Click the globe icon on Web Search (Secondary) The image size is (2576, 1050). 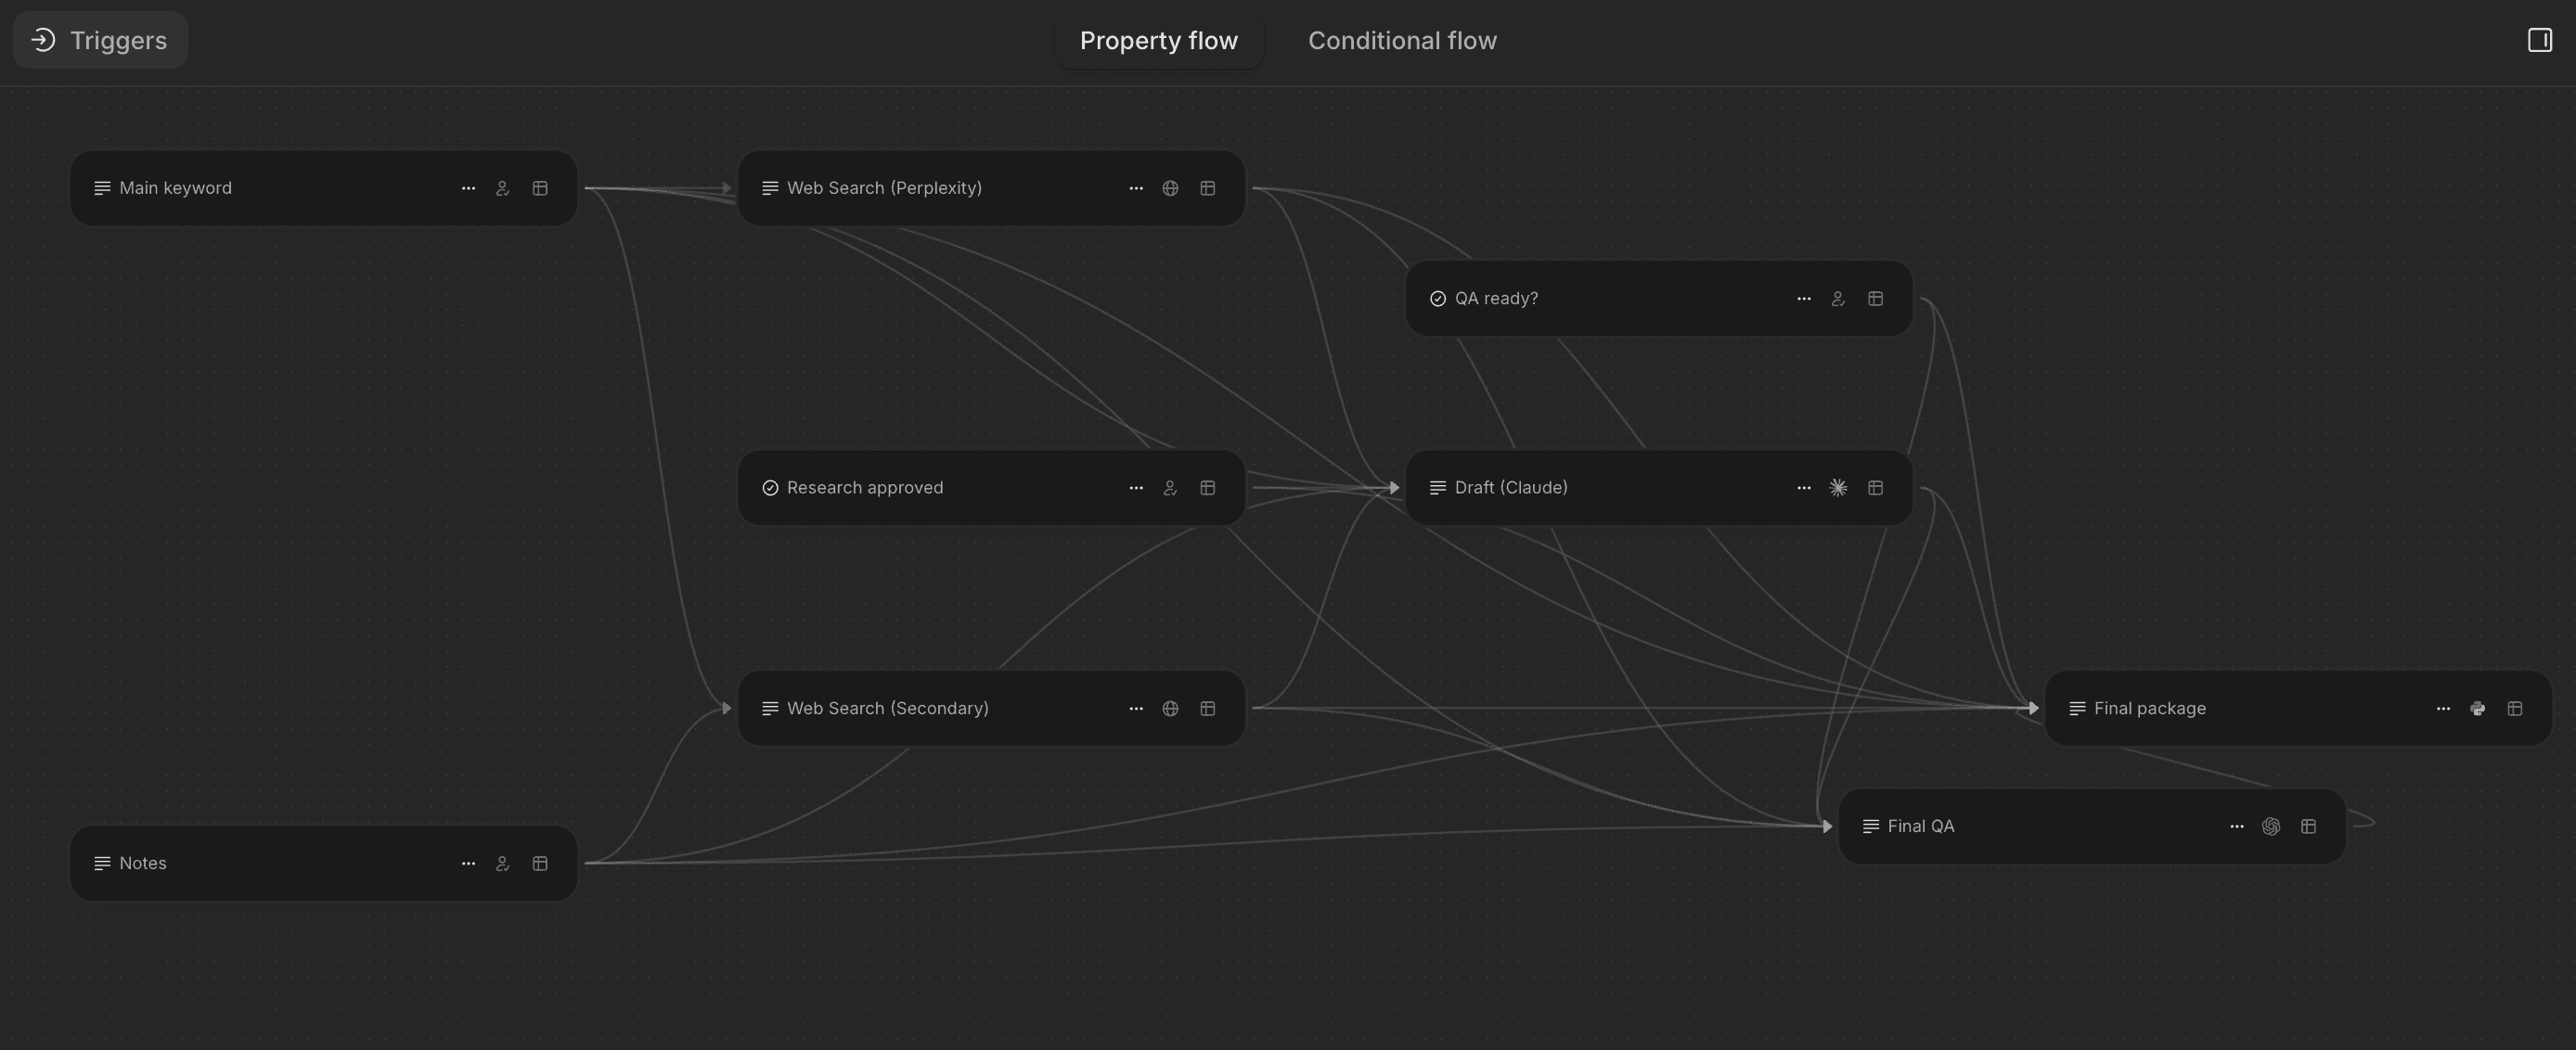click(1169, 707)
